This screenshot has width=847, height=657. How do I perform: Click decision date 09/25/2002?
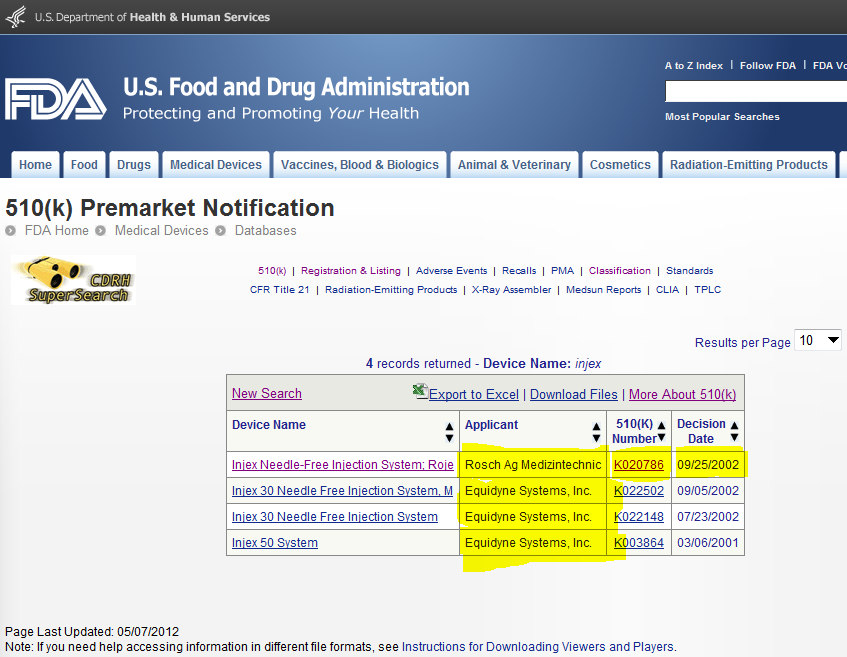[x=708, y=465]
